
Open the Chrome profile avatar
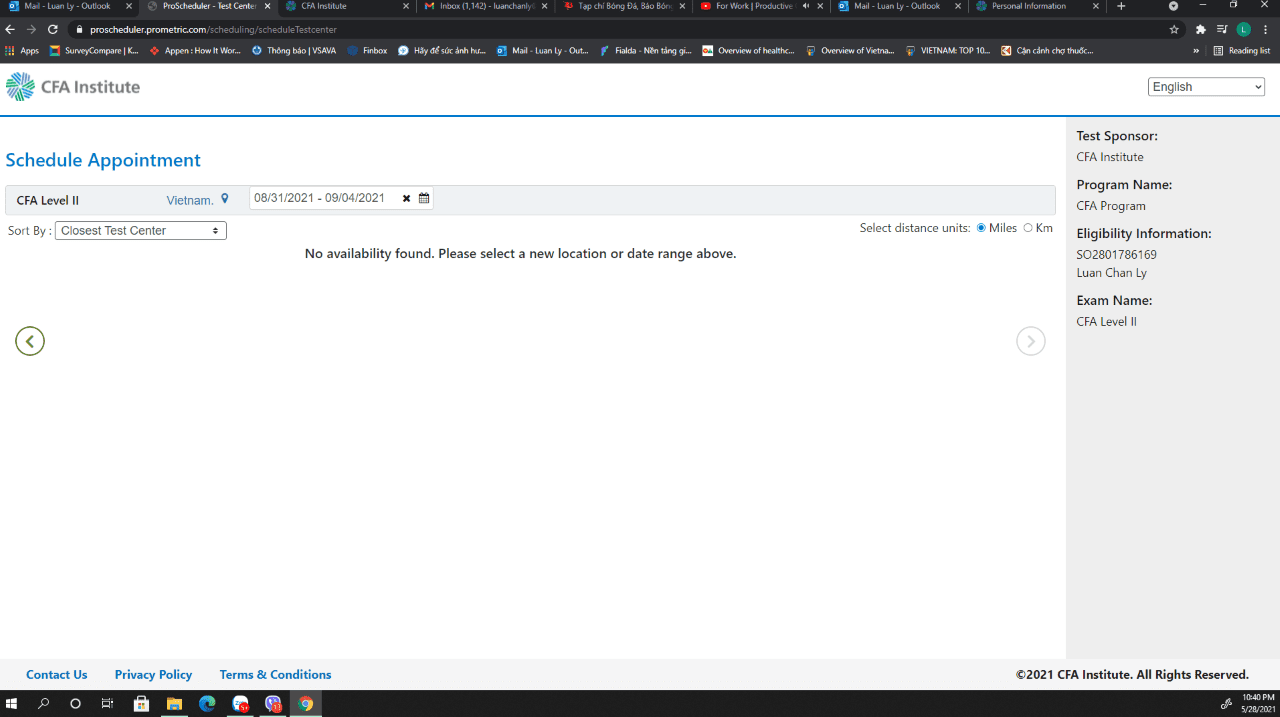(1244, 29)
